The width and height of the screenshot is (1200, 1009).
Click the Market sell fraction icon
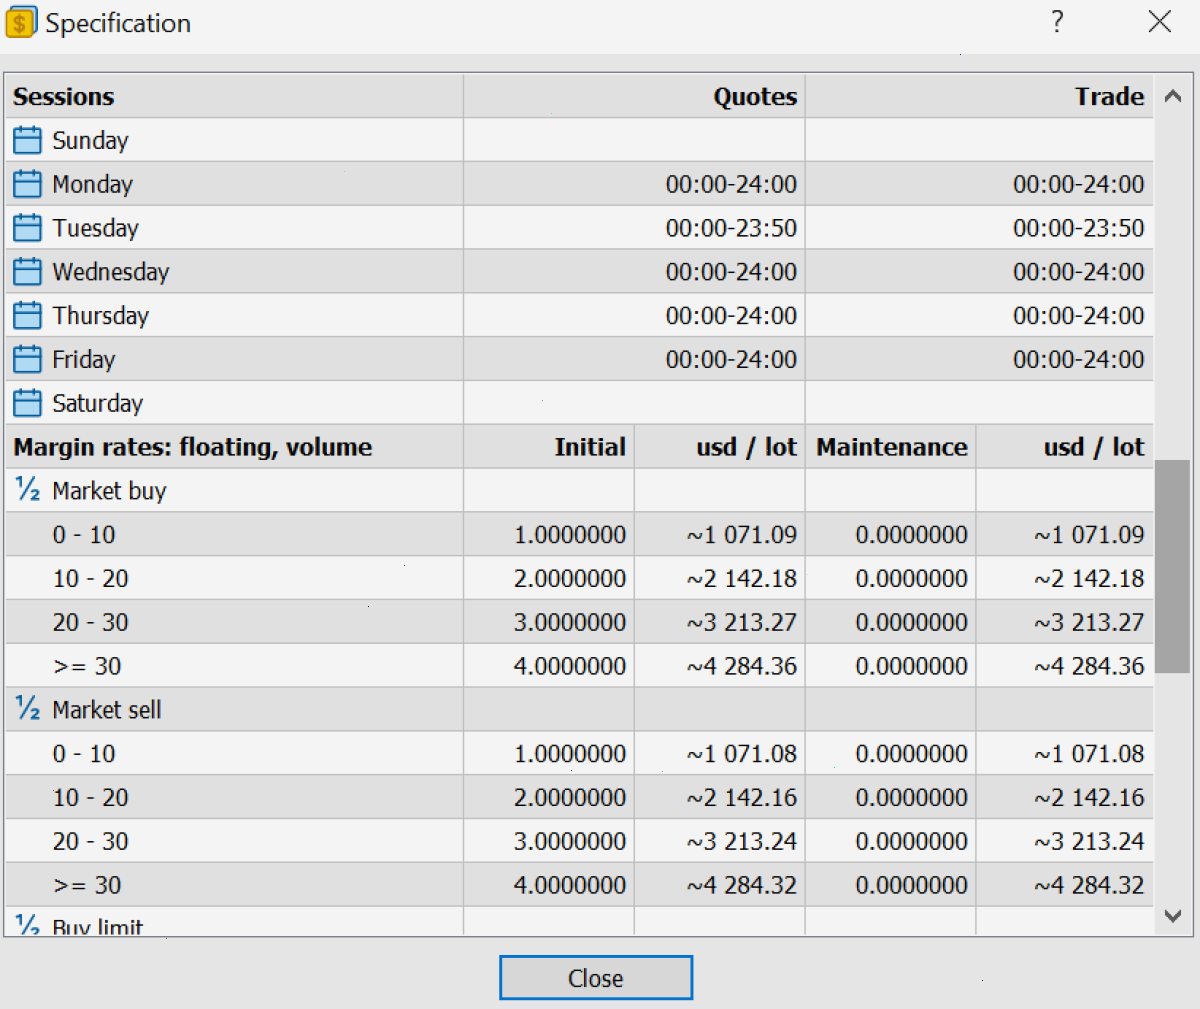[28, 708]
